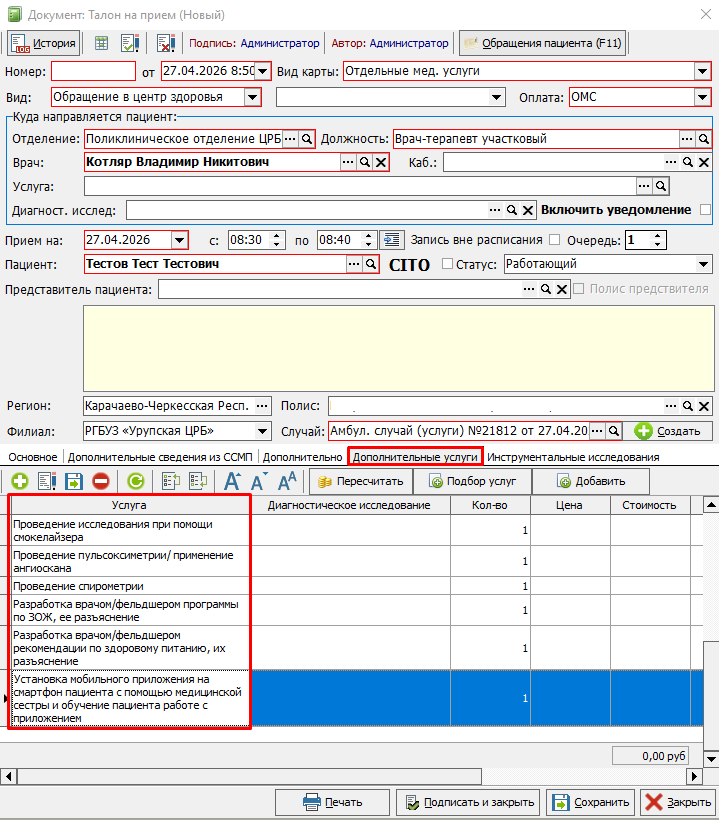719x820 pixels.
Task: Open the 'Оплата' dropdown showing ОМС
Action: [701, 97]
